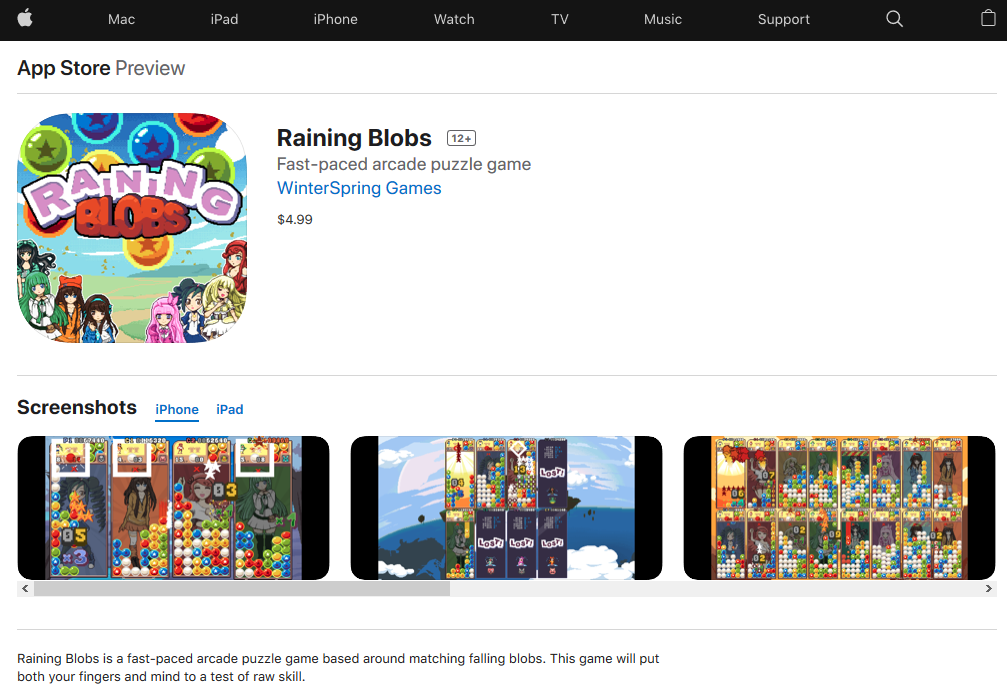Open the Mac menu item
This screenshot has height=695, width=1007.
(121, 19)
